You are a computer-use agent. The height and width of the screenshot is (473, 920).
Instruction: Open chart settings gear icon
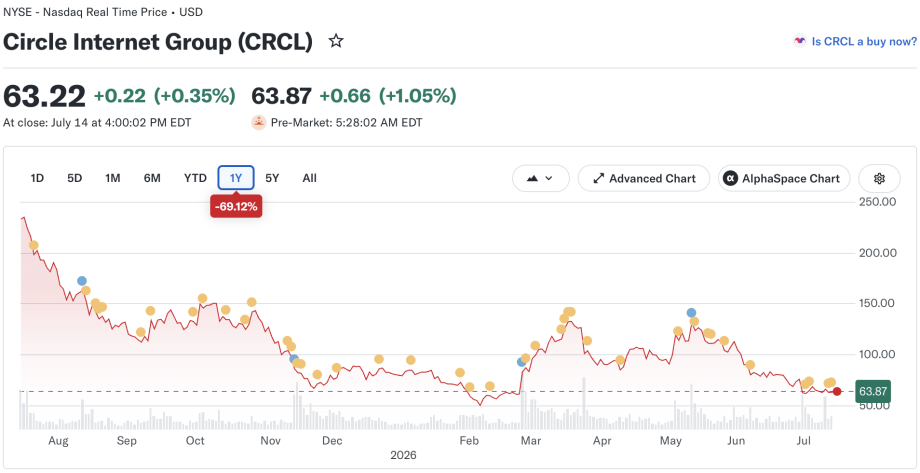(879, 178)
